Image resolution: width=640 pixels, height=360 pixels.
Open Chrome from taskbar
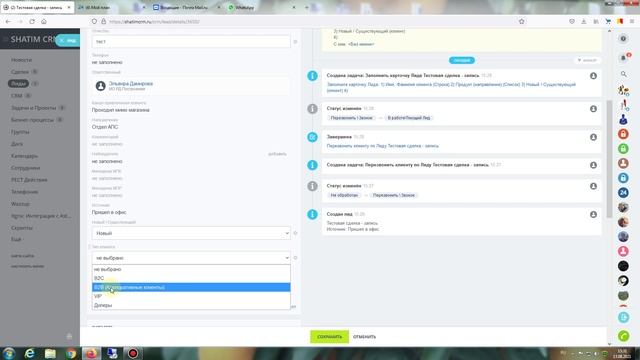[x=71, y=353]
